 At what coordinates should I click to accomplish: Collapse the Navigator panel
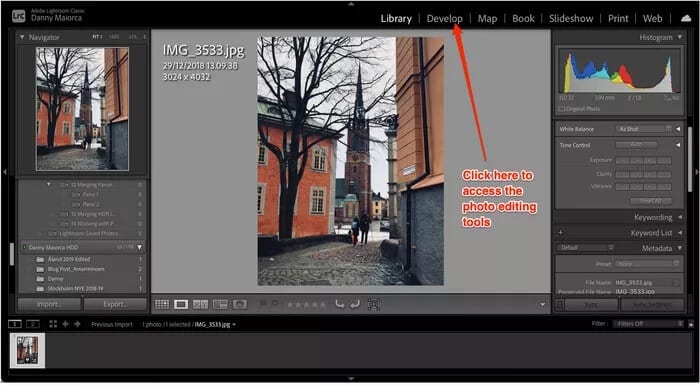click(x=22, y=37)
